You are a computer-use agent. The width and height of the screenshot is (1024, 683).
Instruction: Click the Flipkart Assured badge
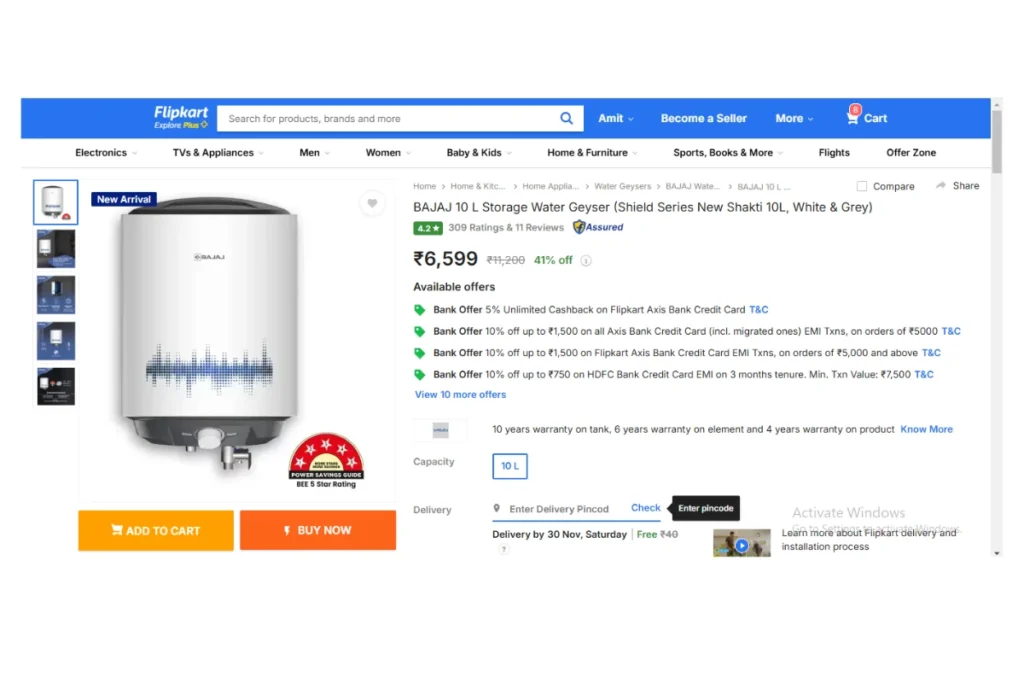pyautogui.click(x=598, y=227)
